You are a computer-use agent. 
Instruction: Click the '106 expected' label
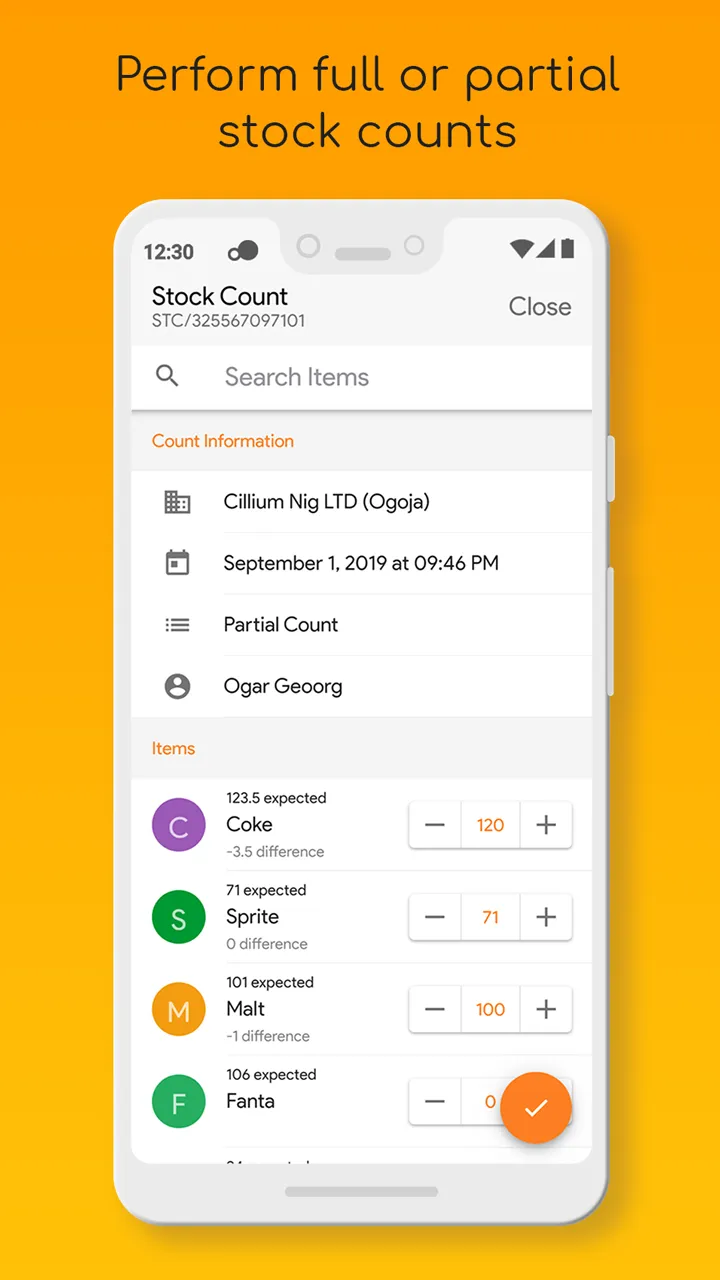(271, 1074)
